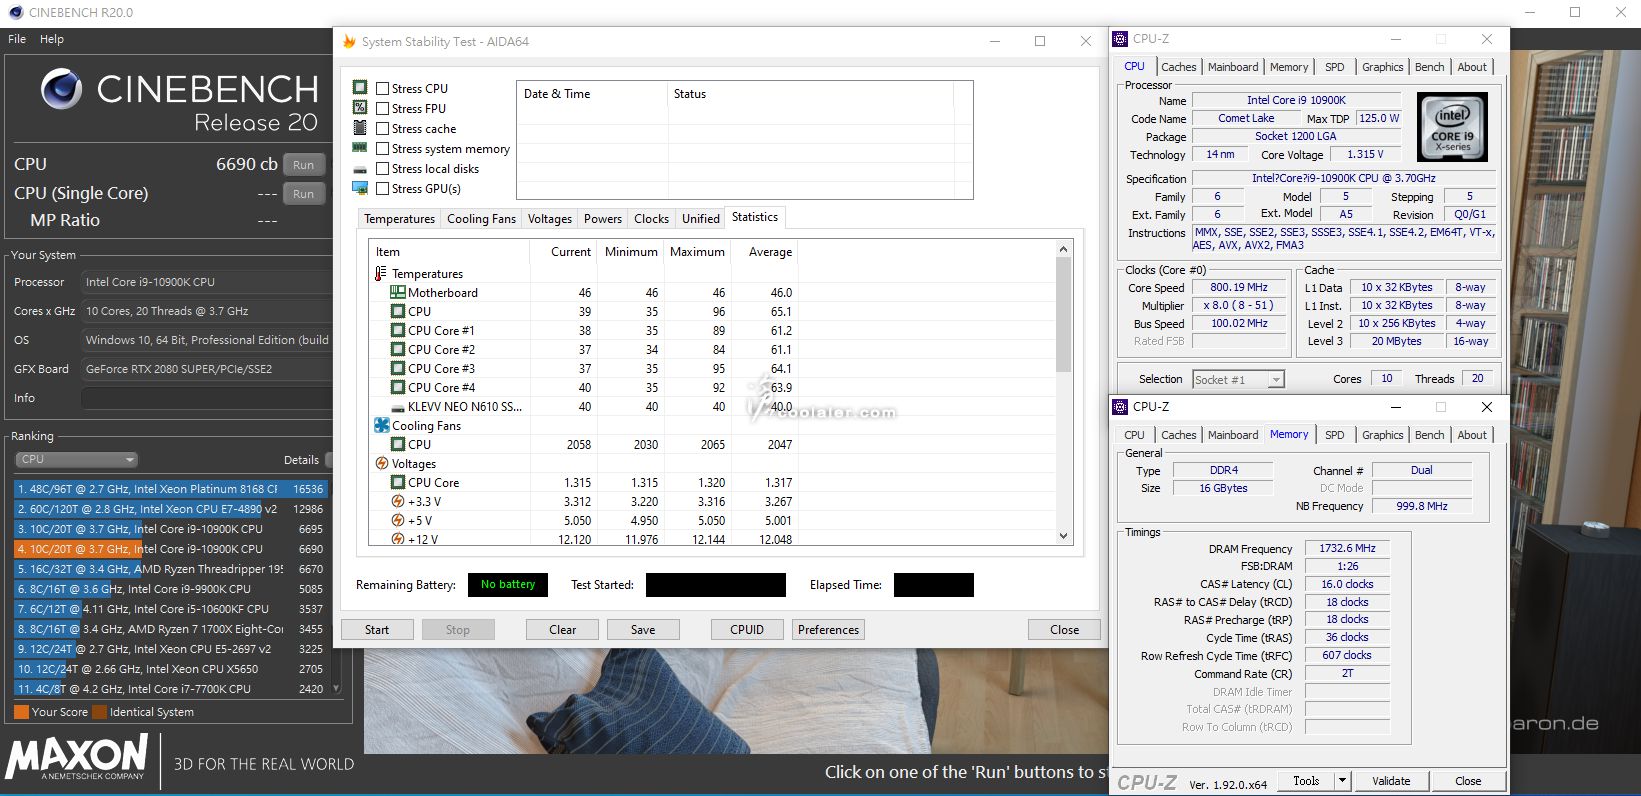
Task: Click the AIDA64 flame title bar icon
Action: coord(349,41)
